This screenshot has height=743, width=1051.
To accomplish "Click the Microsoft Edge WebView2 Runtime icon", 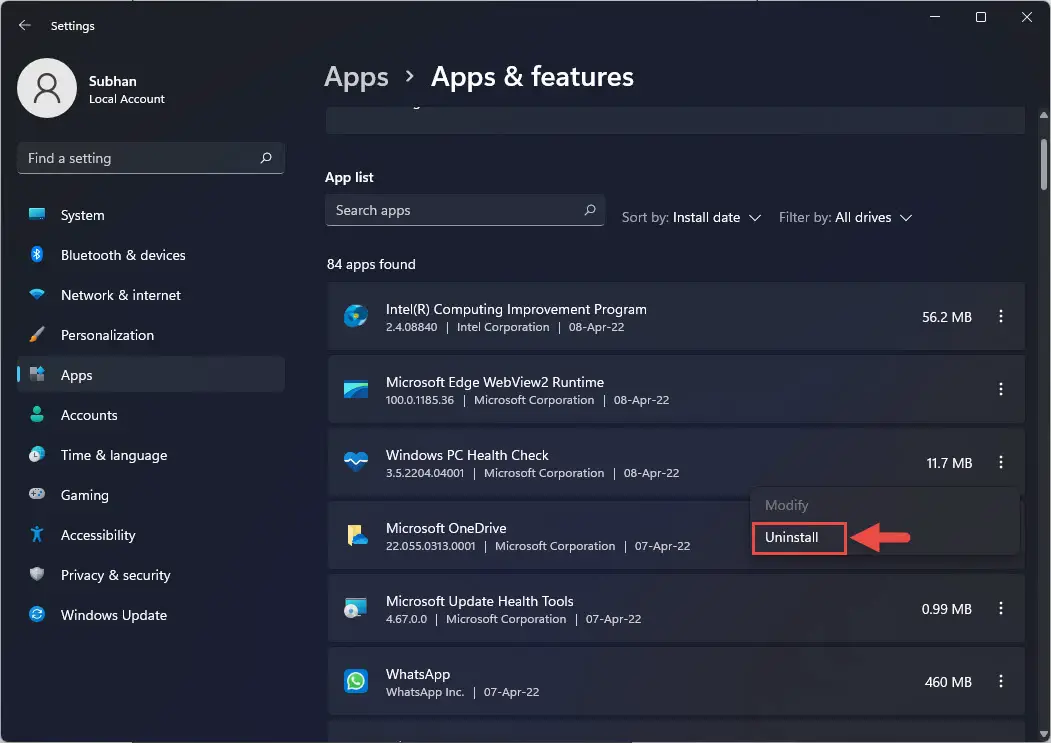I will point(356,390).
